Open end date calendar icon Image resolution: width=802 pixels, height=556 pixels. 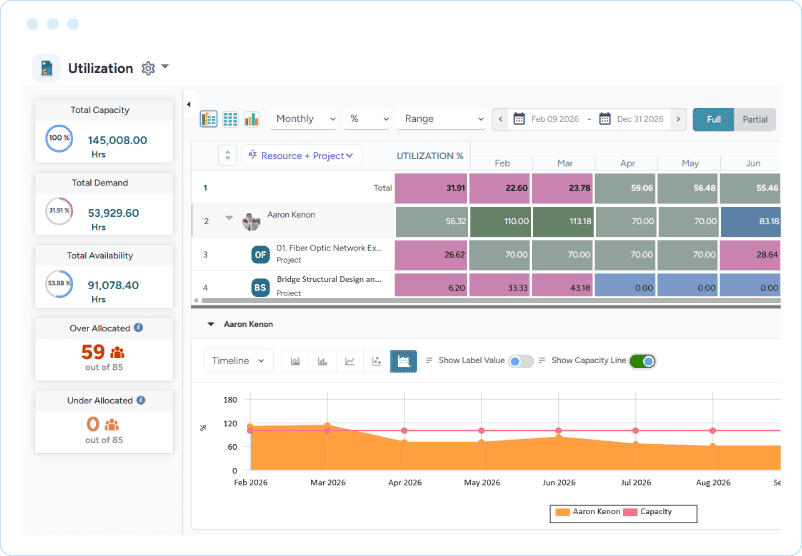tap(605, 119)
